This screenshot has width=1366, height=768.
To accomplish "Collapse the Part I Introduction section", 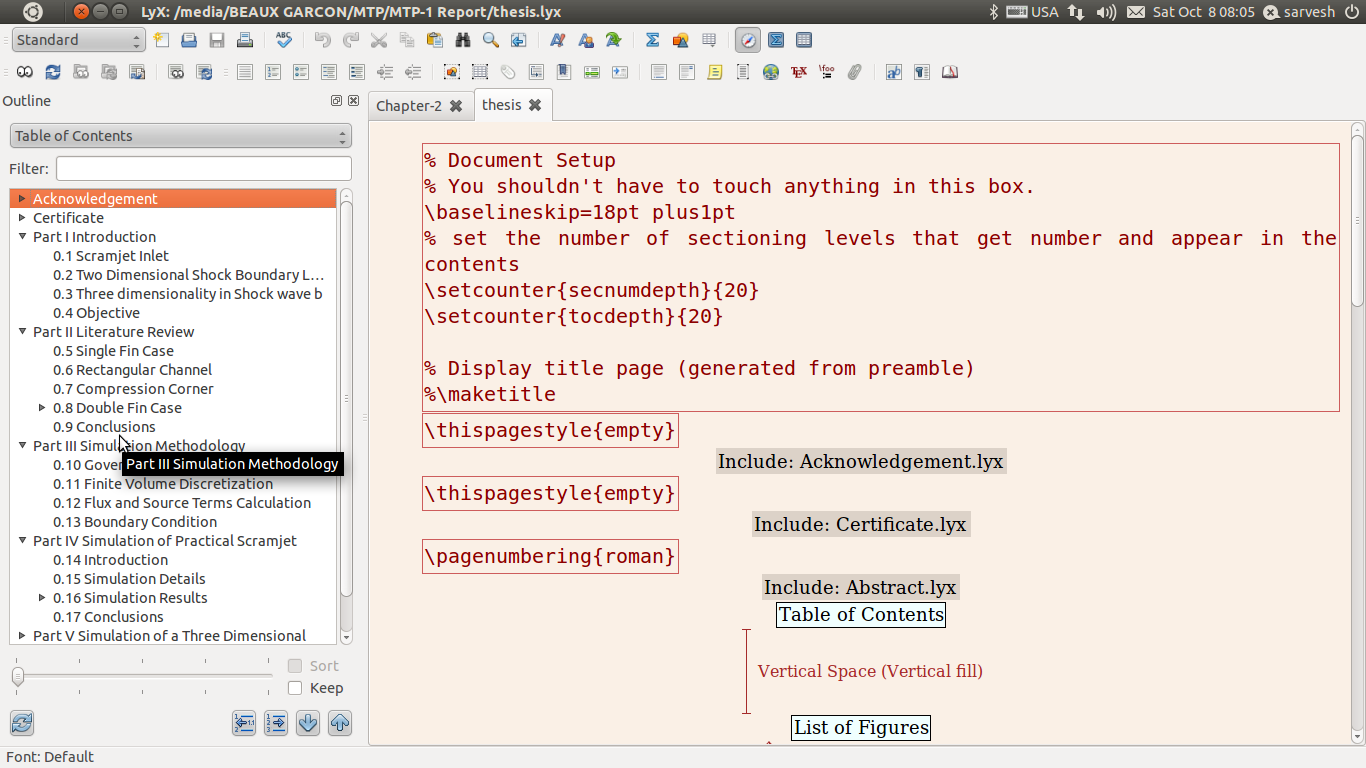I will [22, 236].
